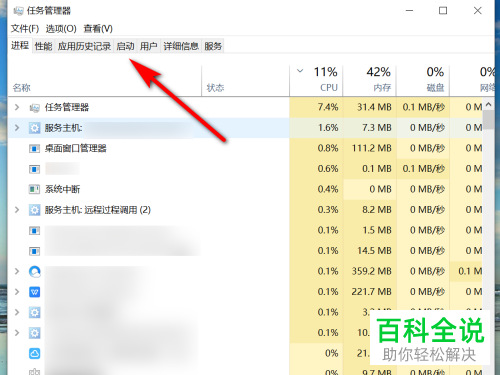Expand 服务主机: 远程过程调用 (2)
The image size is (500, 375).
coord(17,210)
